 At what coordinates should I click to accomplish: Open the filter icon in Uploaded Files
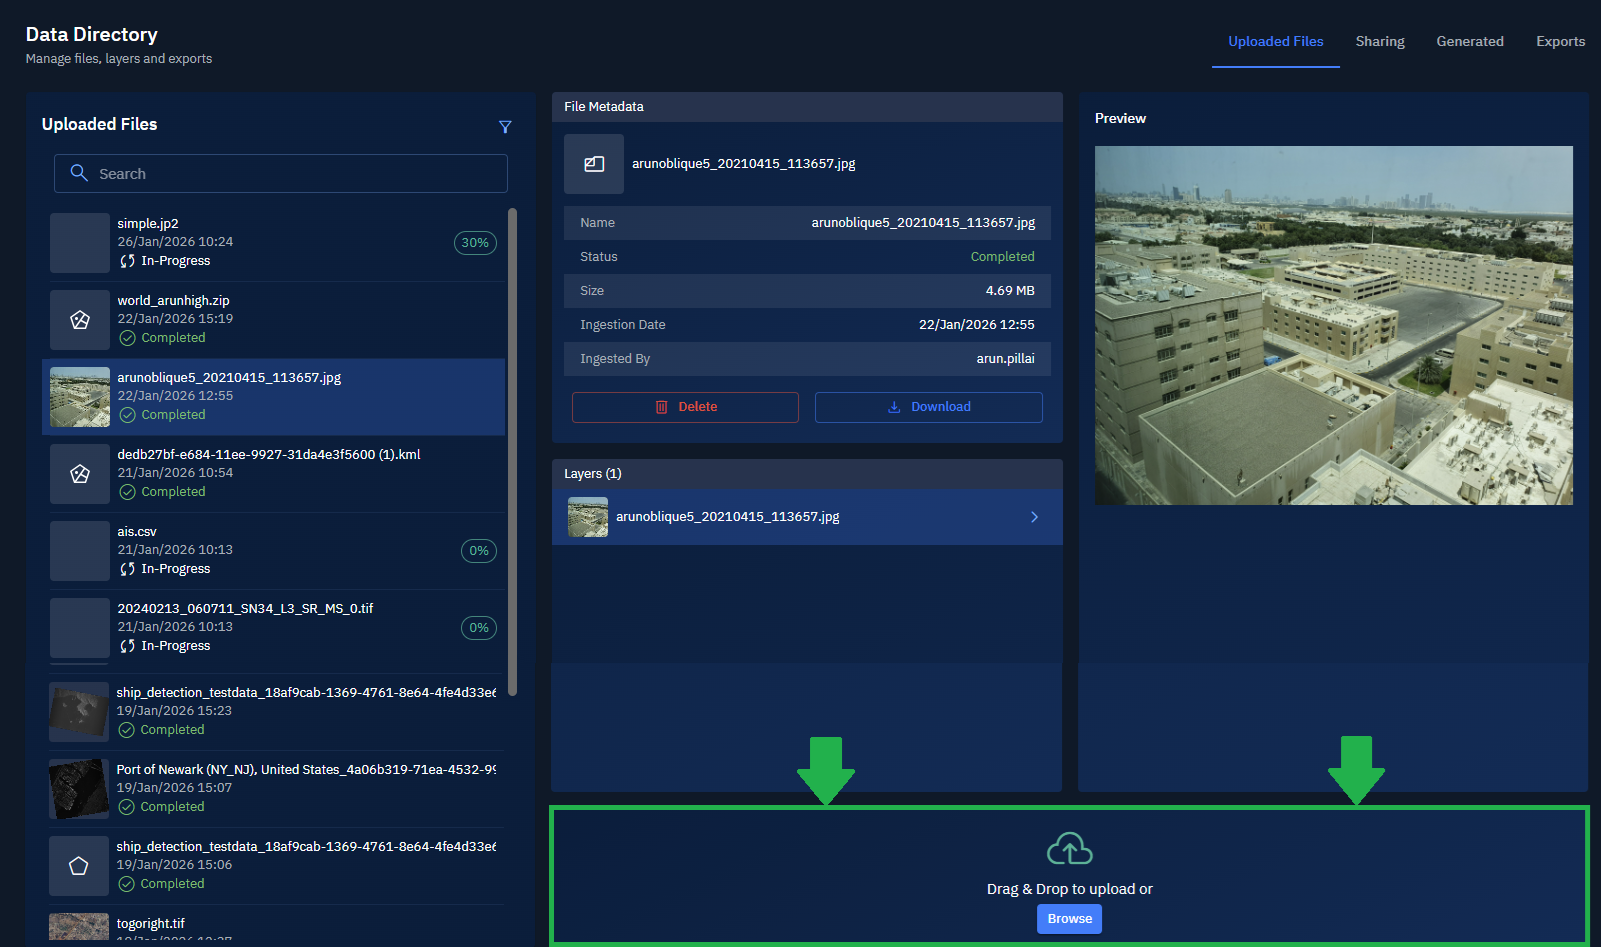pyautogui.click(x=505, y=127)
